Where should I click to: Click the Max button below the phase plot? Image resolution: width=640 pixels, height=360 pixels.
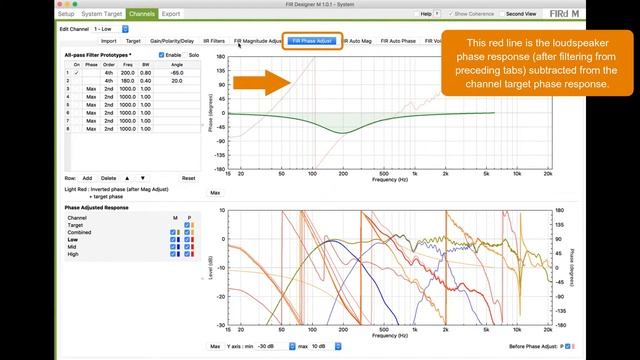click(x=215, y=193)
